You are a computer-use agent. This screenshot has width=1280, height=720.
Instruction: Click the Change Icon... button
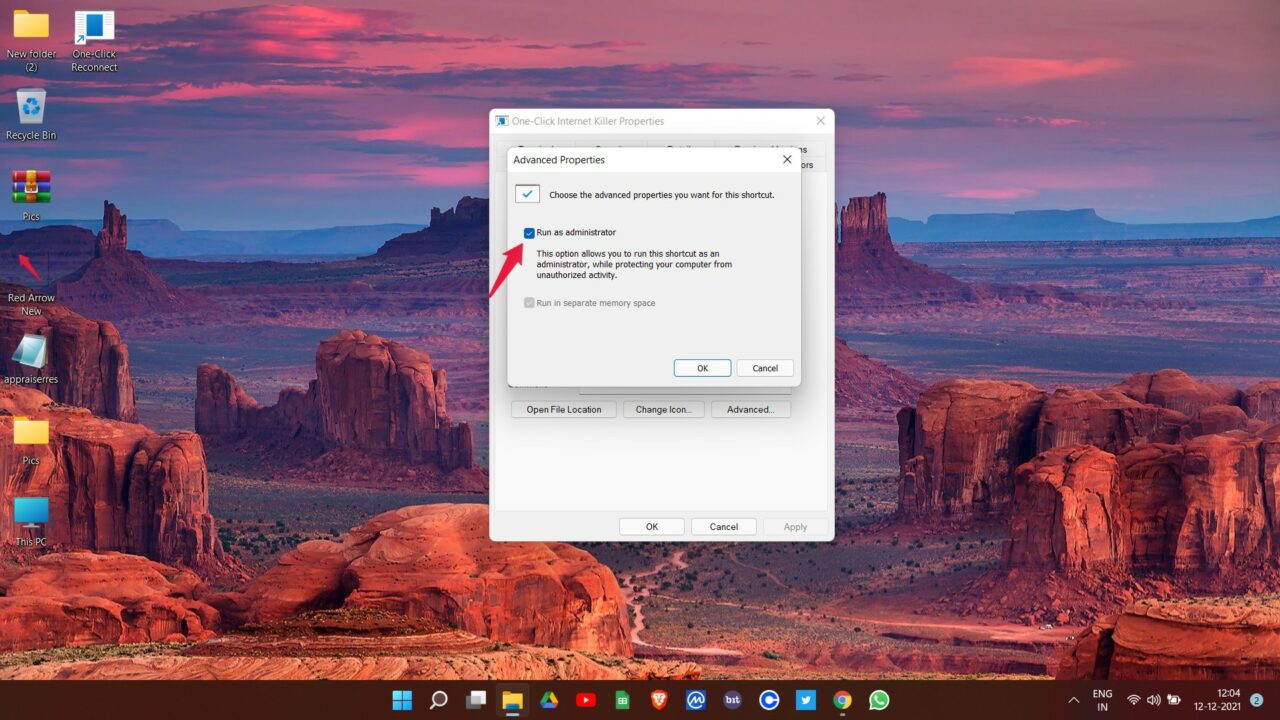click(664, 409)
